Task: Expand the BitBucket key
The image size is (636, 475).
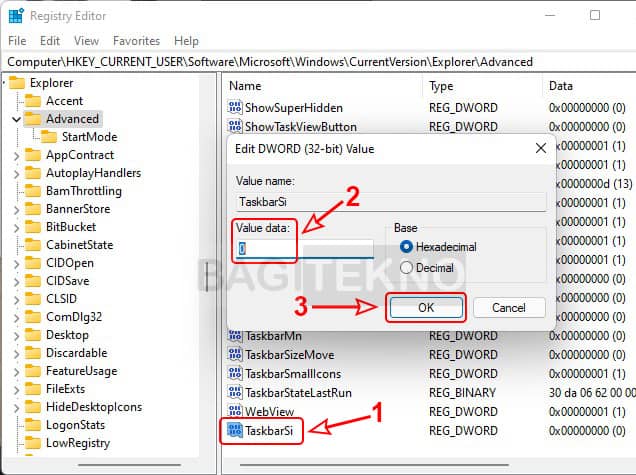Action: (x=16, y=228)
